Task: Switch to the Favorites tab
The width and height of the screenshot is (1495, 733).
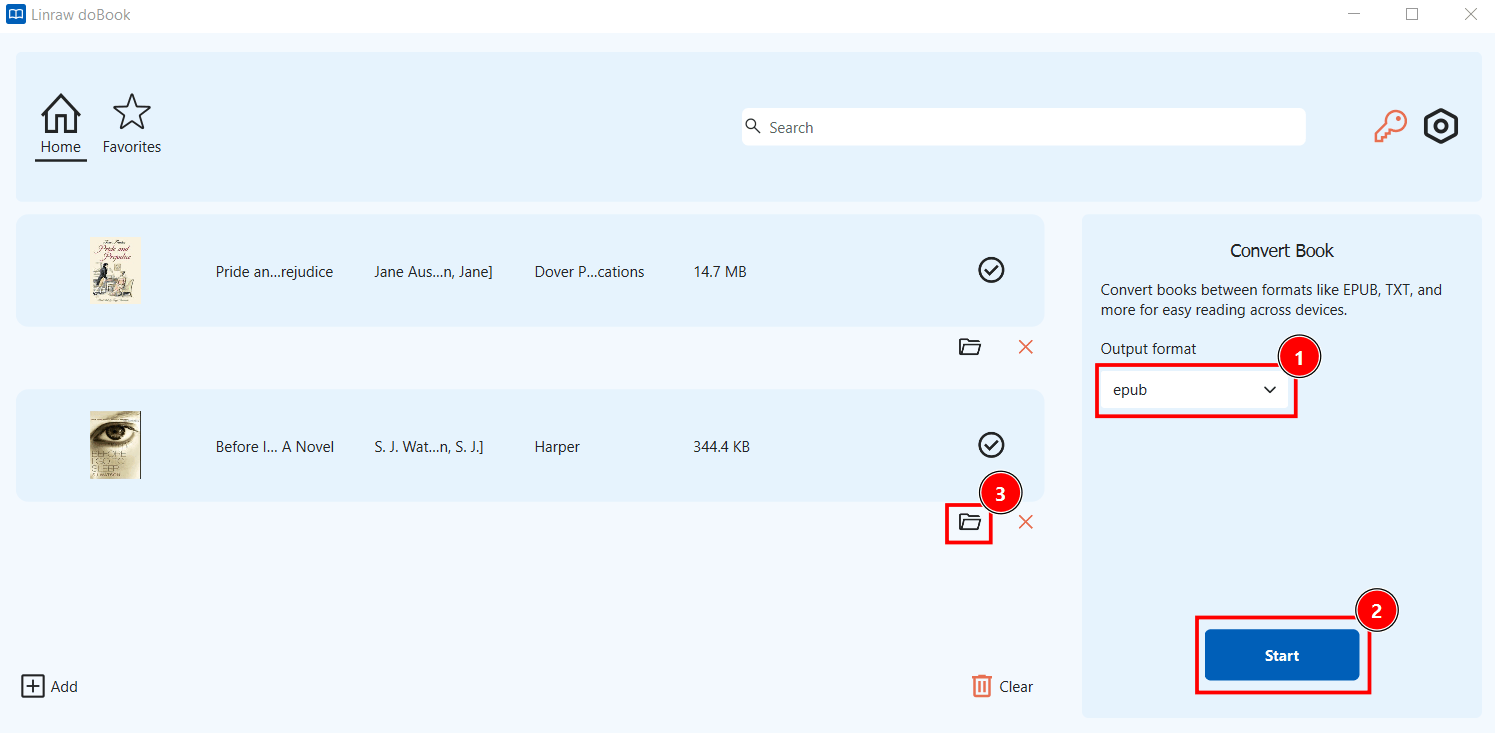Action: 132,125
